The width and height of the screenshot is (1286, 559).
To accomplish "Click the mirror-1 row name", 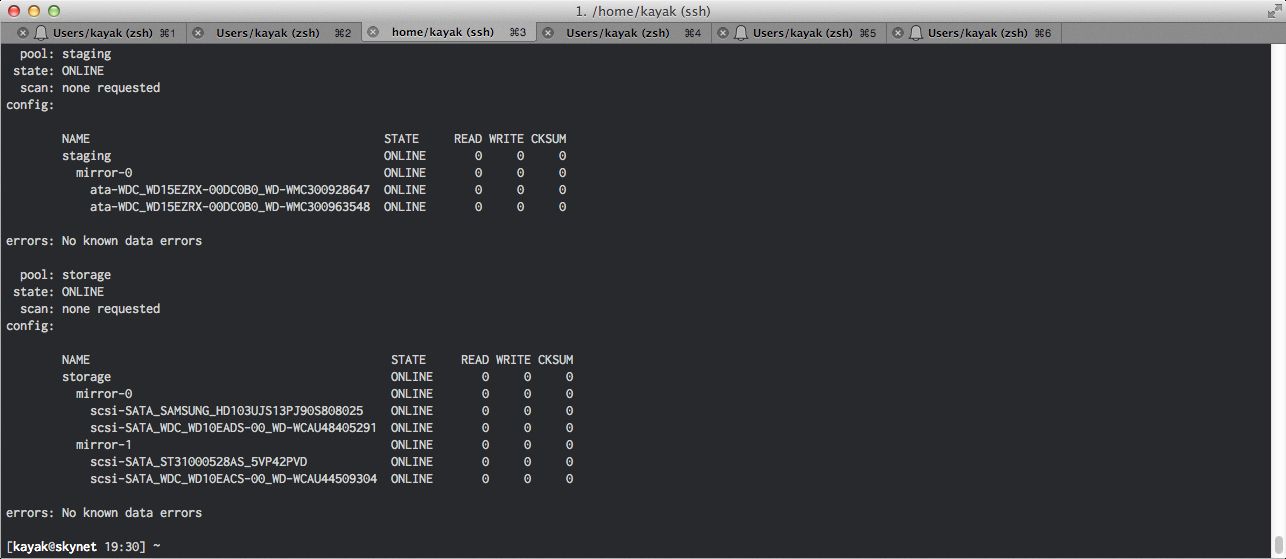I will coord(104,445).
